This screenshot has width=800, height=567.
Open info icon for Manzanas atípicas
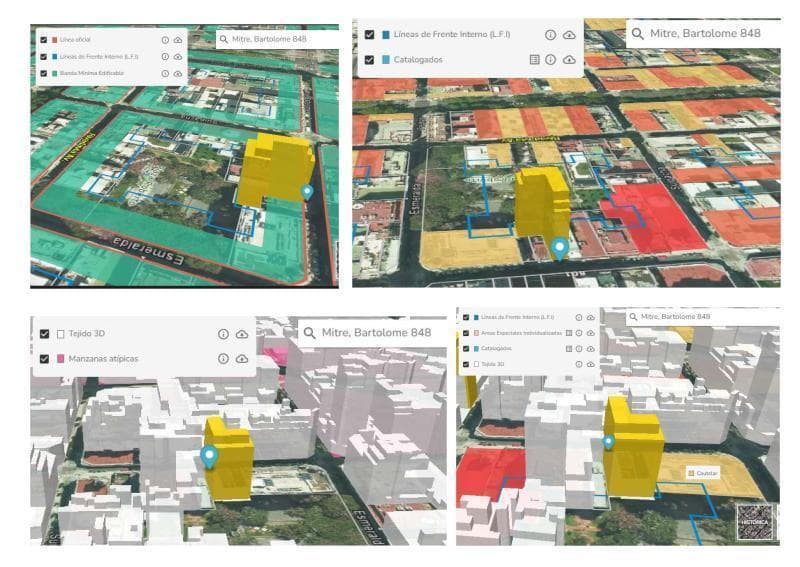223,358
